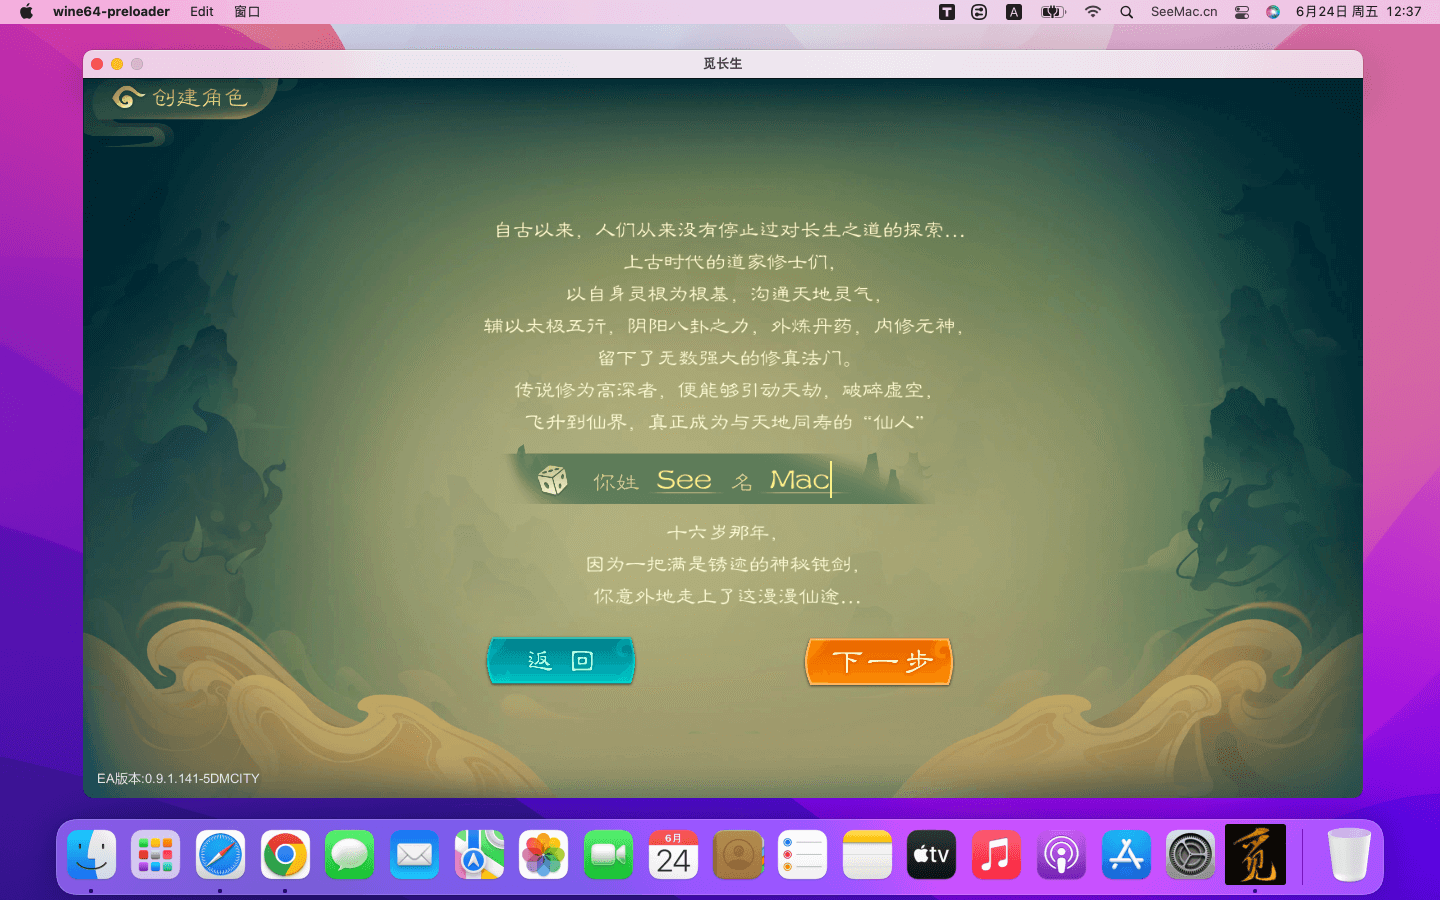Select the 觅长生 window title
The height and width of the screenshot is (900, 1440).
722,64
